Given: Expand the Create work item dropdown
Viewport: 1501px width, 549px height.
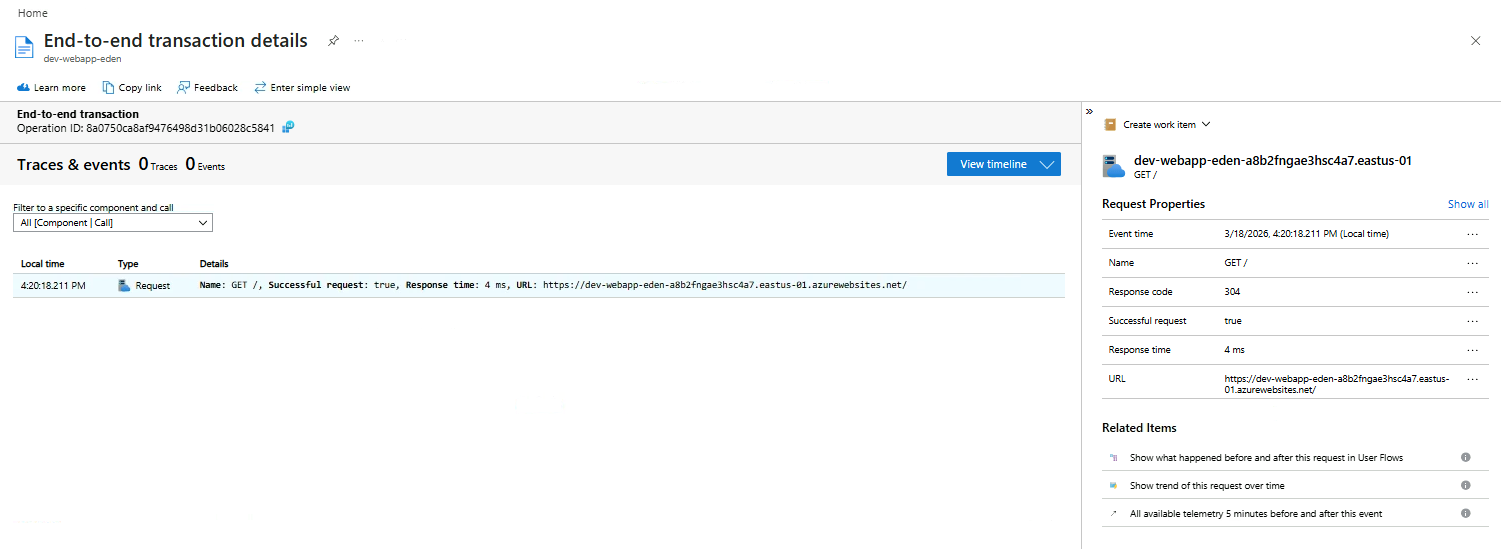Looking at the screenshot, I should pos(1157,125).
